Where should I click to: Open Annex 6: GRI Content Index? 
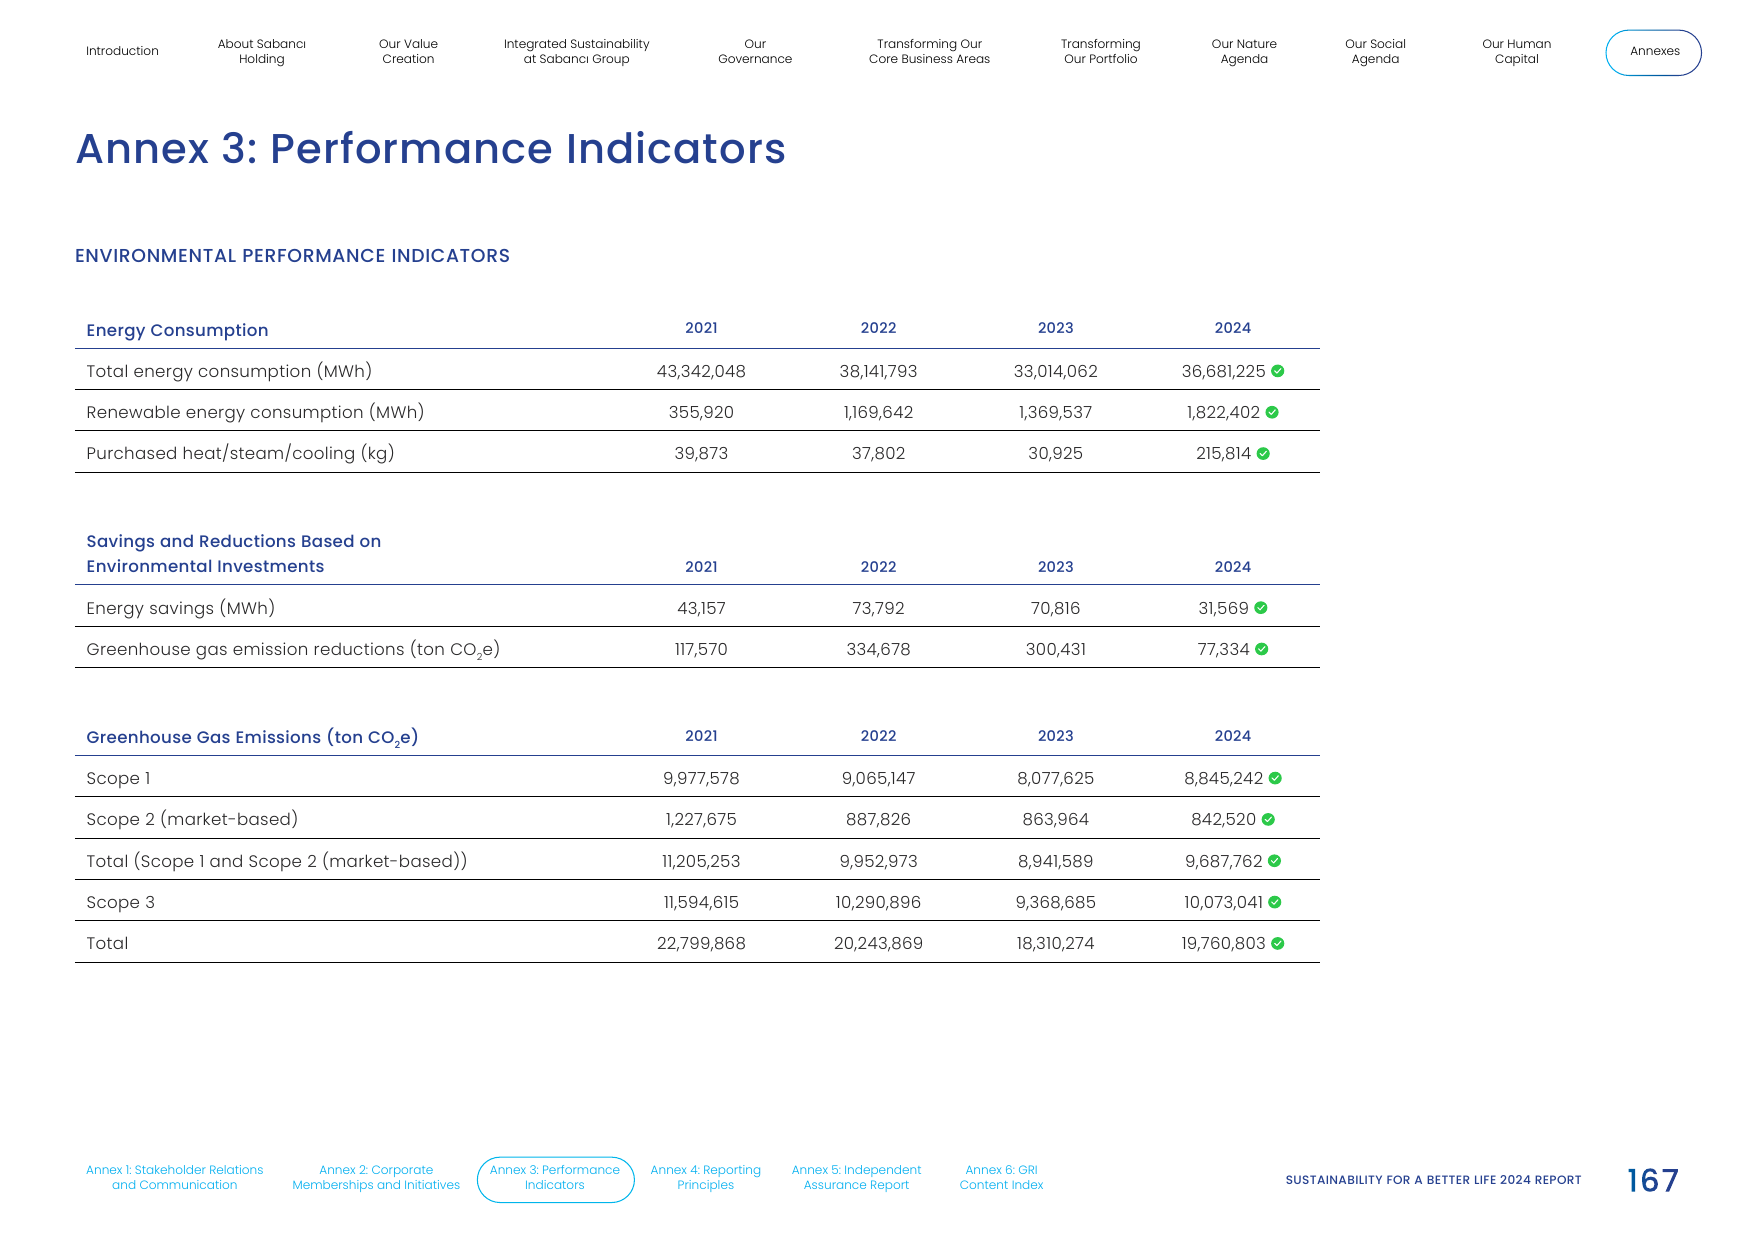[1001, 1177]
